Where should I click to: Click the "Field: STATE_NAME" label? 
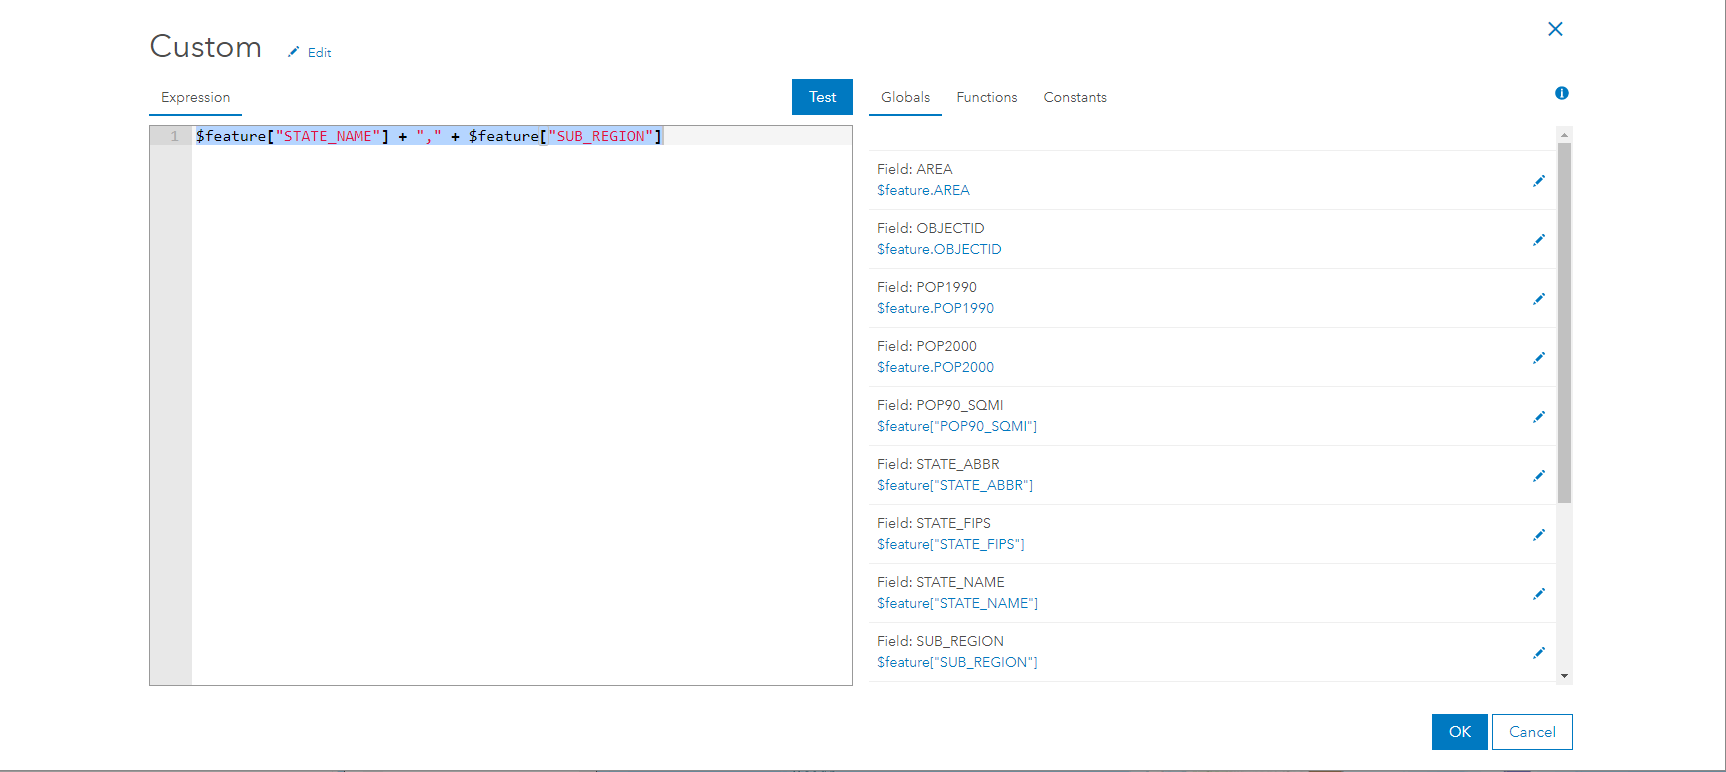pyautogui.click(x=941, y=582)
